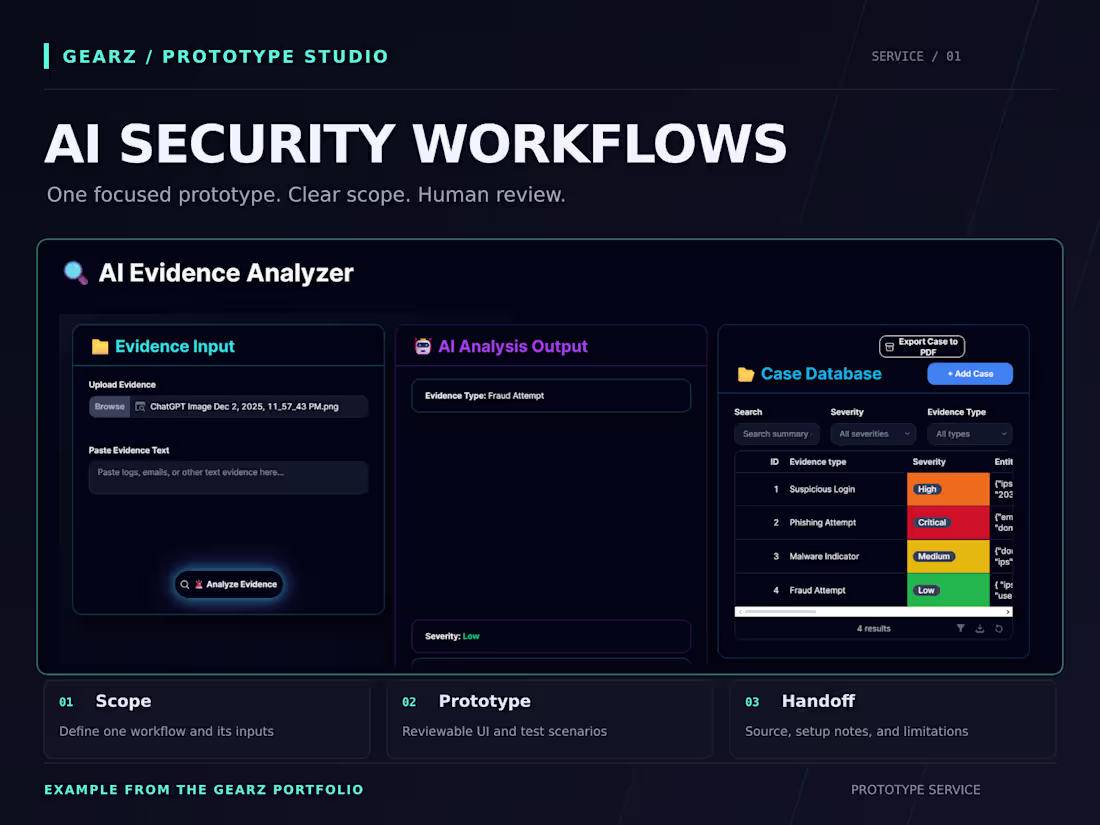Click the Paste Evidence Text area
Viewport: 1100px width, 825px height.
228,478
